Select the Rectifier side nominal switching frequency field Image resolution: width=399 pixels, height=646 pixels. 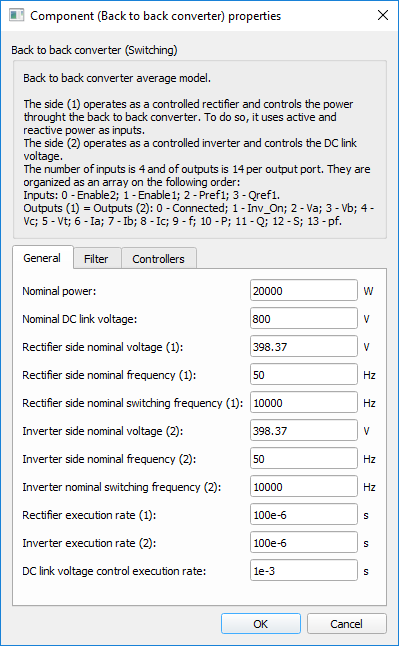coord(303,403)
